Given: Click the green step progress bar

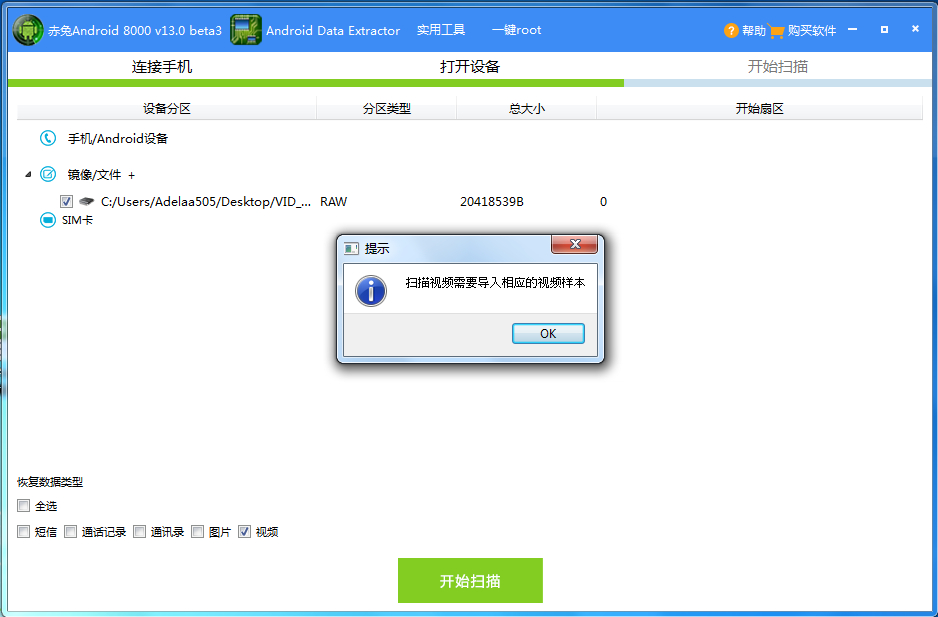Looking at the screenshot, I should coord(316,83).
